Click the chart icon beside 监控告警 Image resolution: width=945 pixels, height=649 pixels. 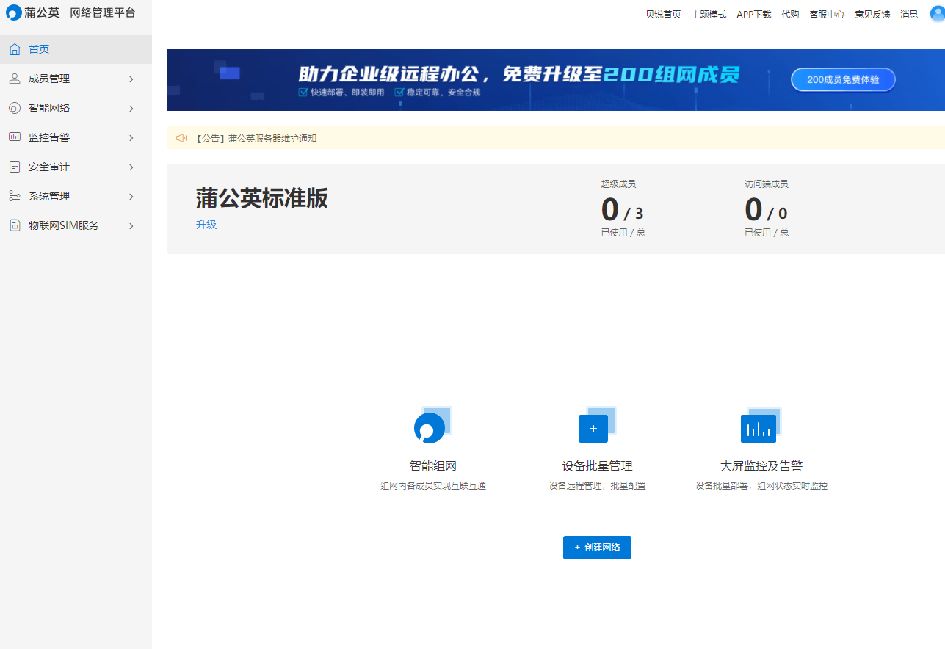coord(15,137)
